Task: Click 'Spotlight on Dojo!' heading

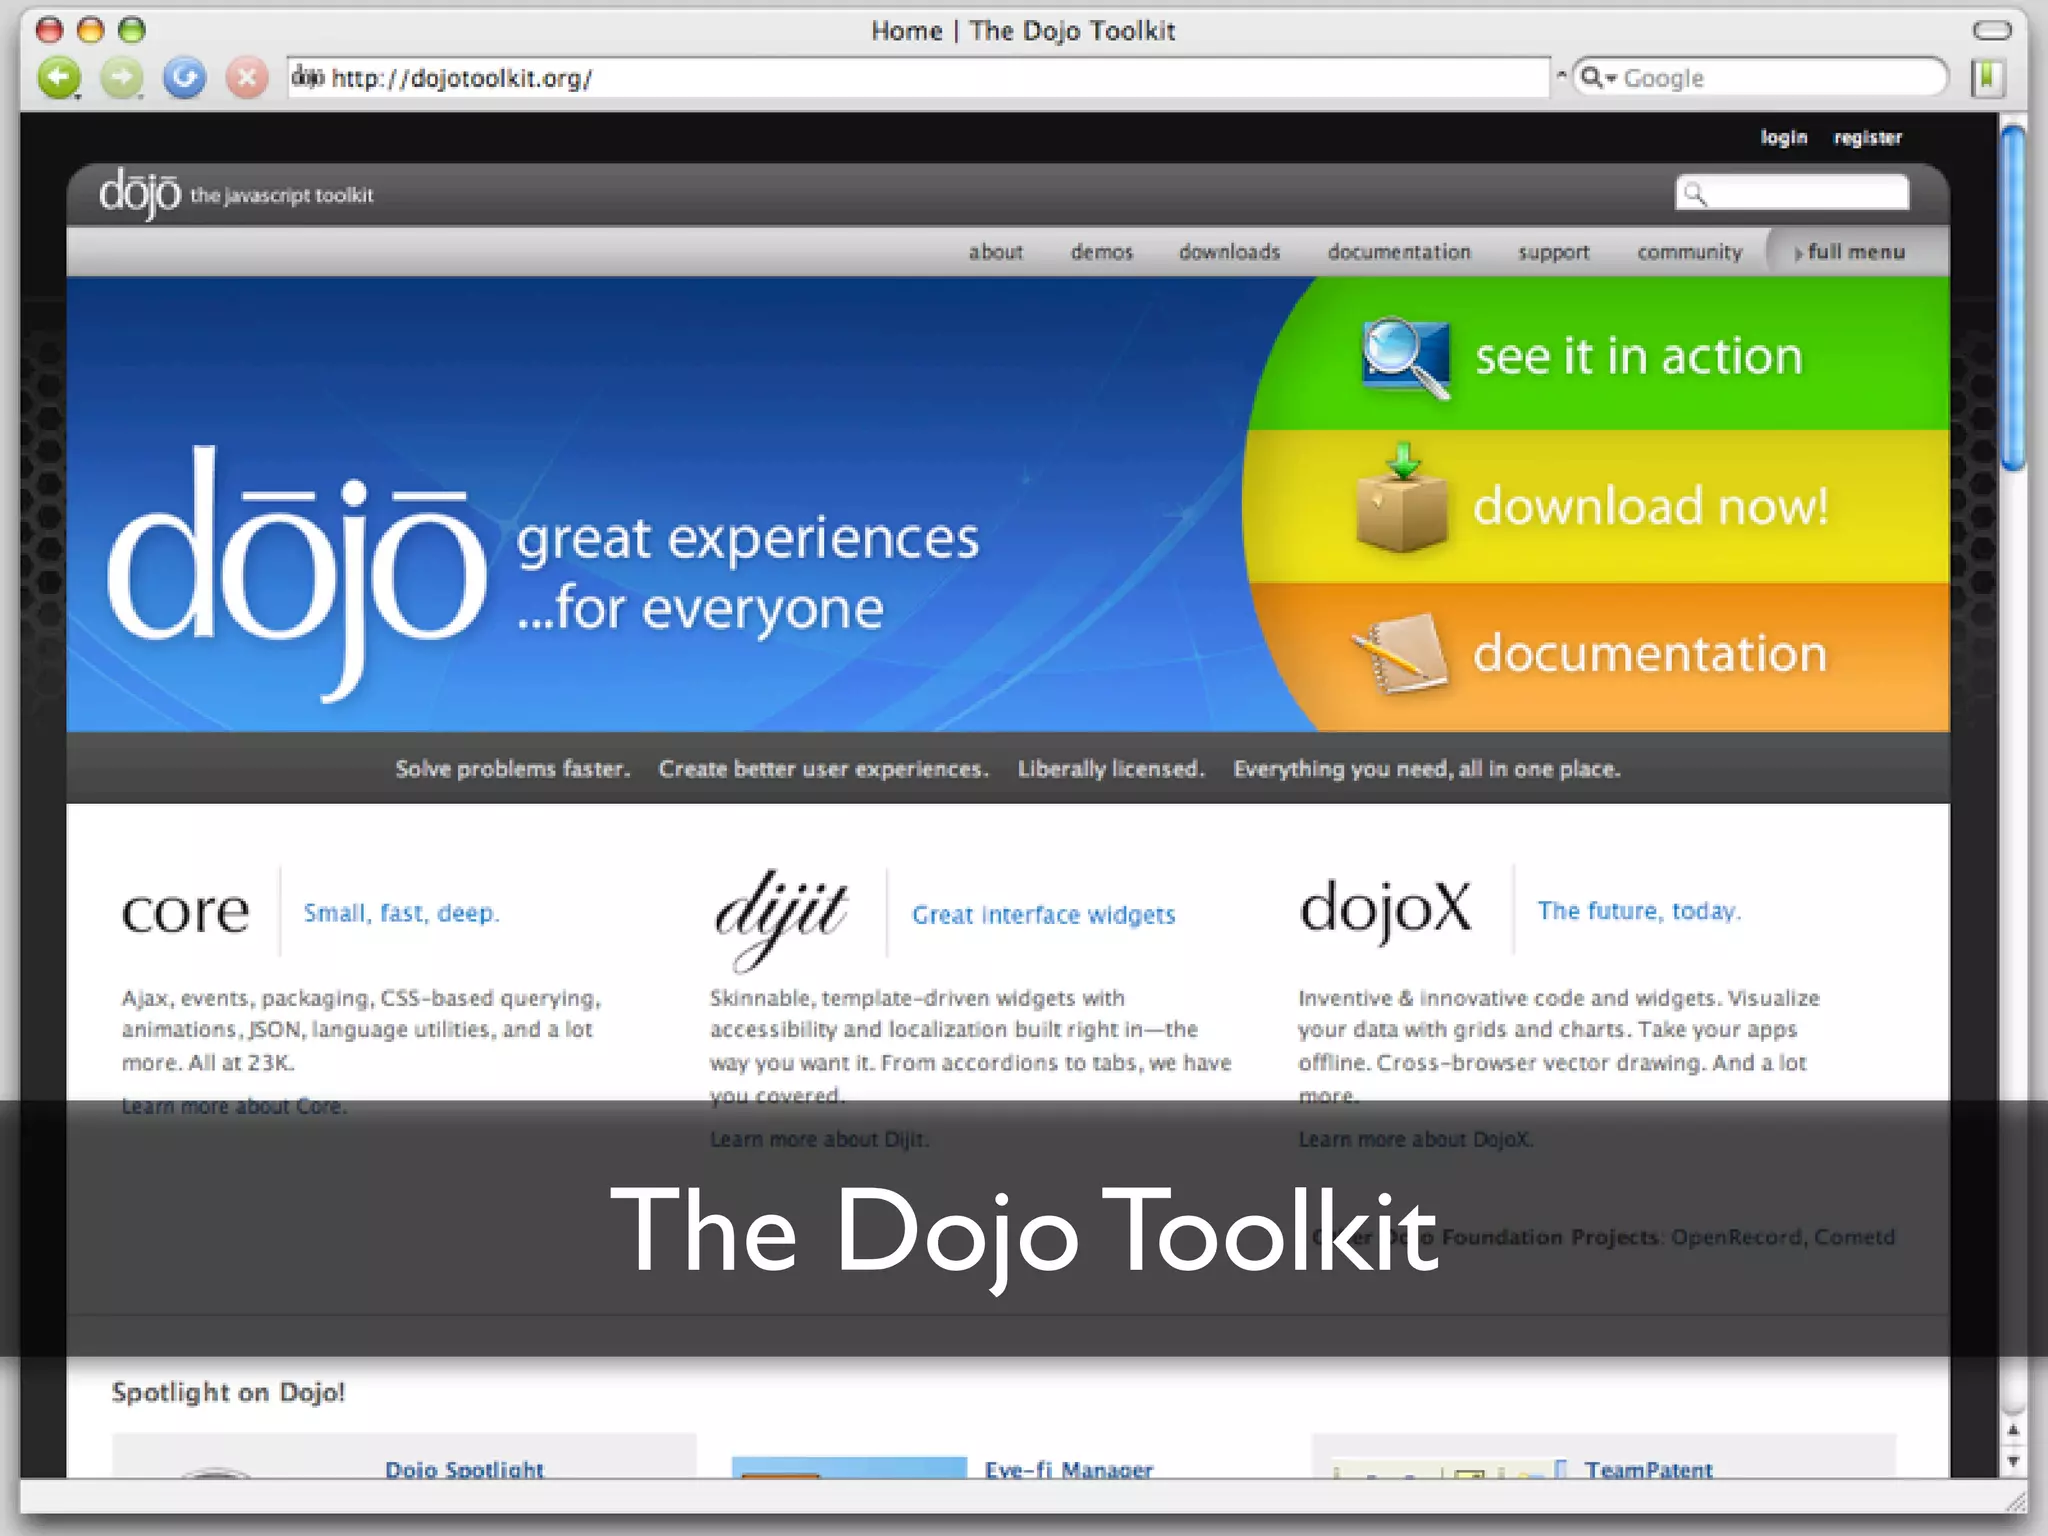Action: click(228, 1392)
